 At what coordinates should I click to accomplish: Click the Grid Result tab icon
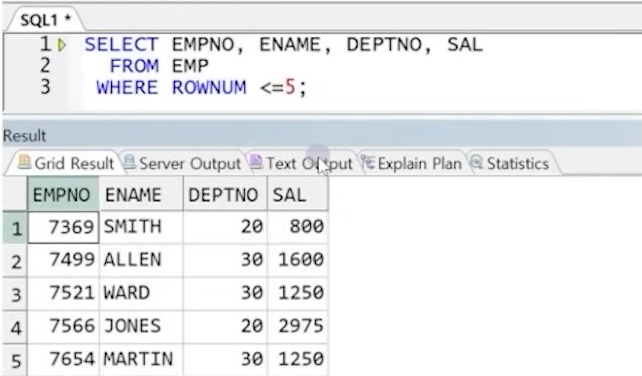[24, 162]
